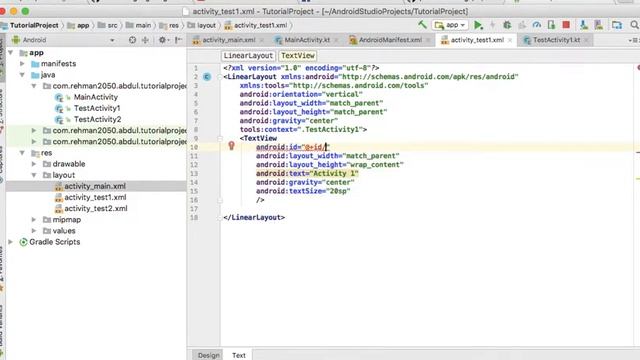
Task: Collapse the java folder
Action: coord(22,75)
